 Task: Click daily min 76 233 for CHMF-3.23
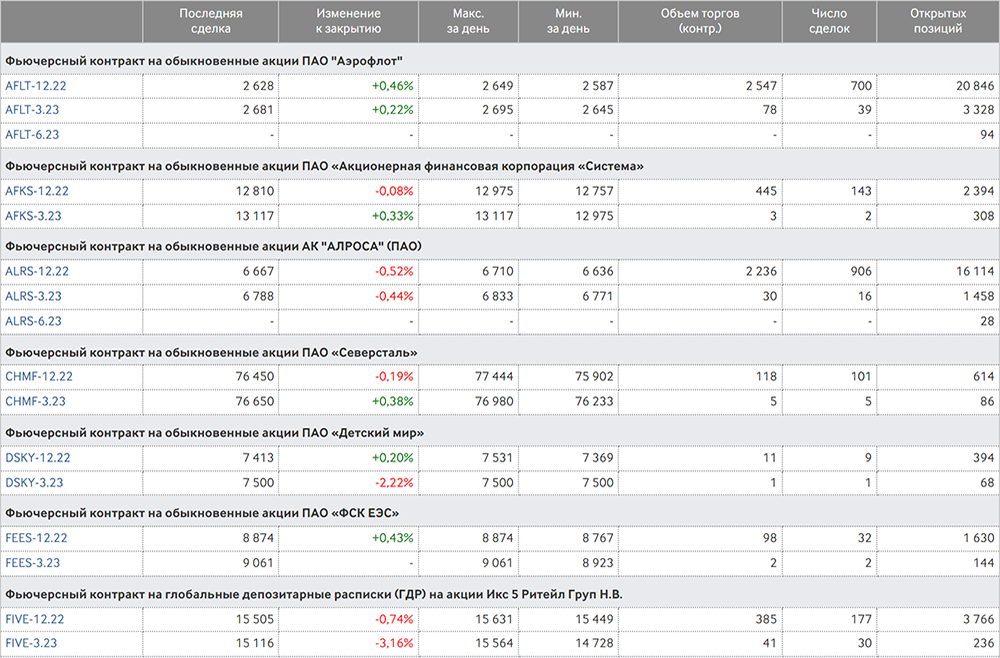(594, 402)
